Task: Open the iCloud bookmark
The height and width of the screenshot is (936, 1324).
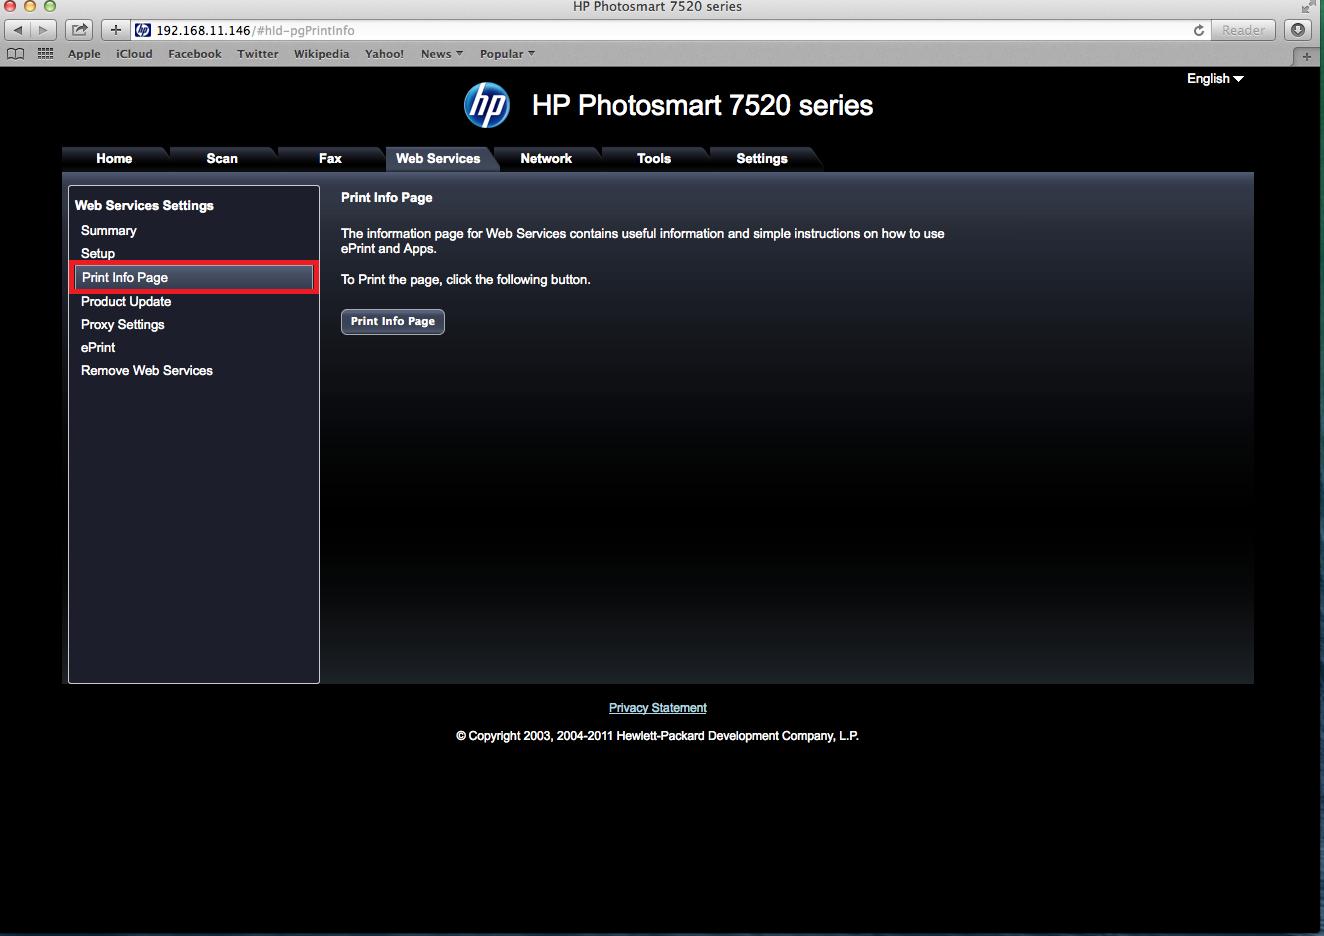Action: [134, 54]
